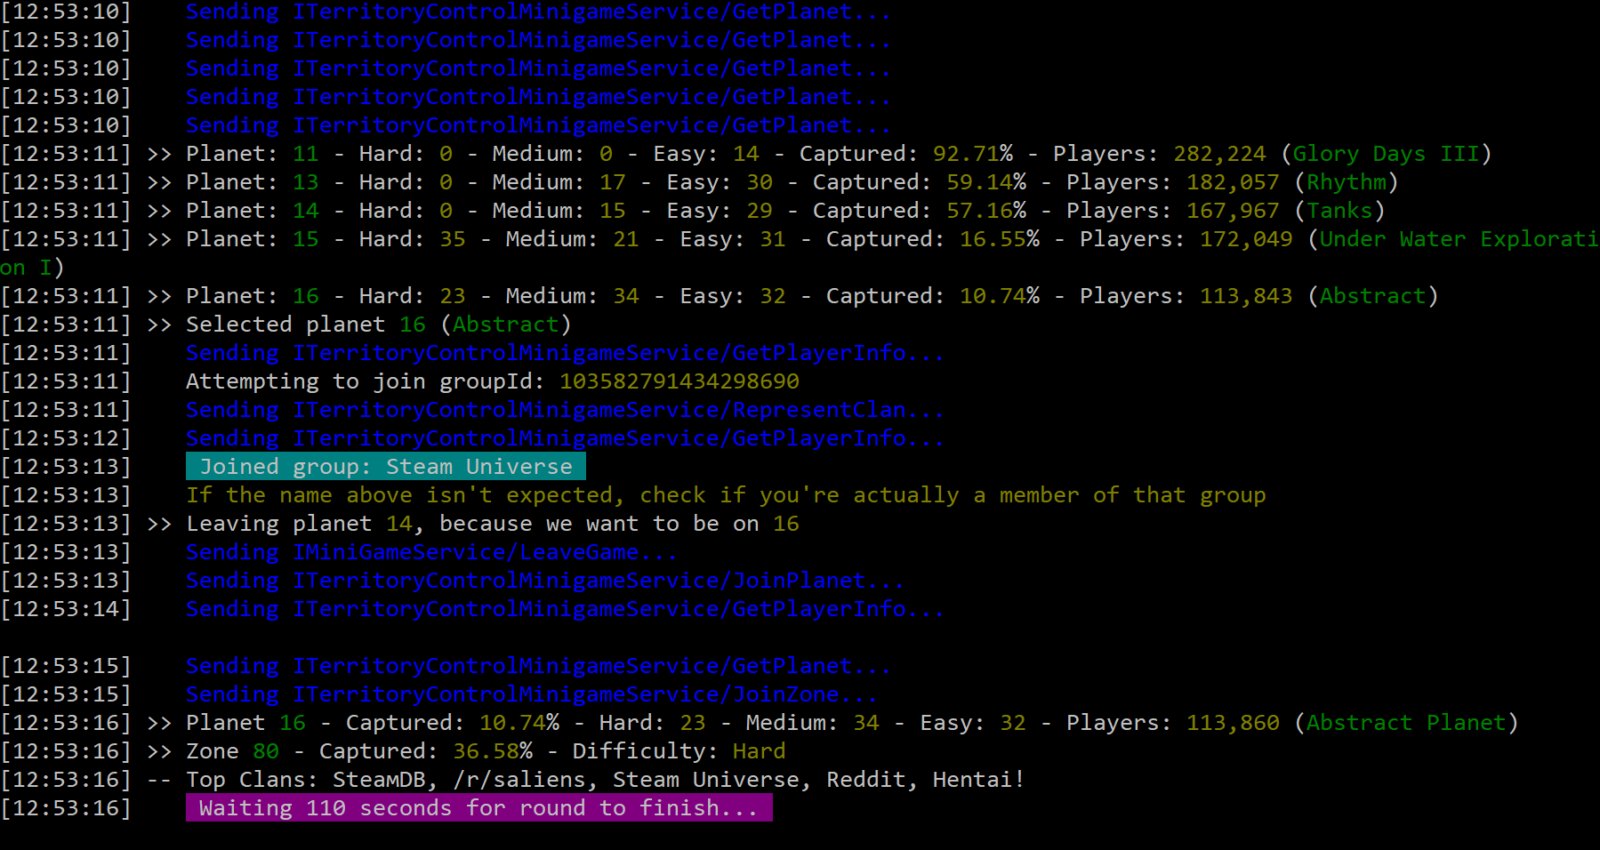The image size is (1600, 850).
Task: Click the 'Under Water Explorati' planet name
Action: point(1457,240)
